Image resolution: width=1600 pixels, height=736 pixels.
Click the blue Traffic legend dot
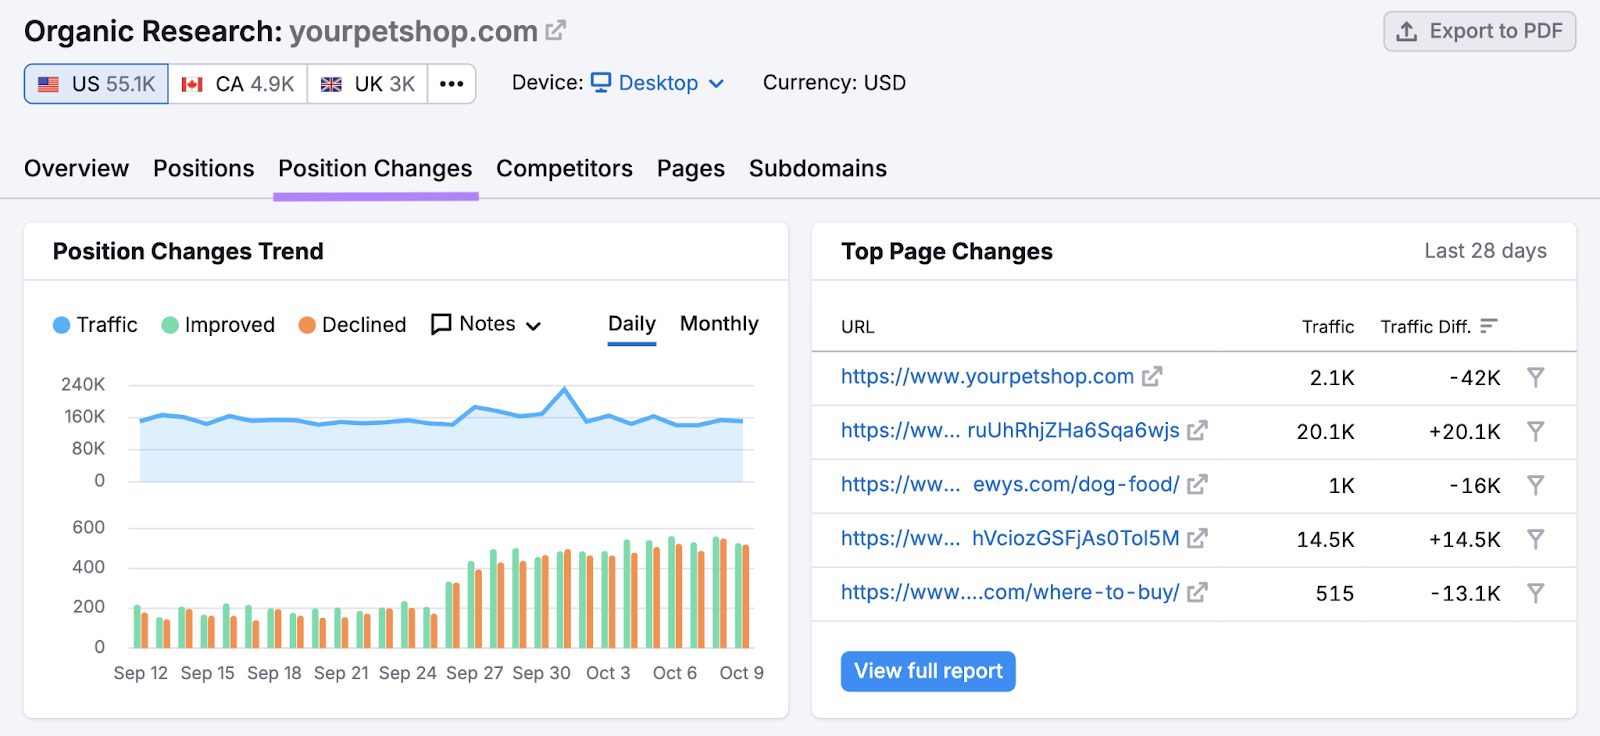pyautogui.click(x=61, y=325)
